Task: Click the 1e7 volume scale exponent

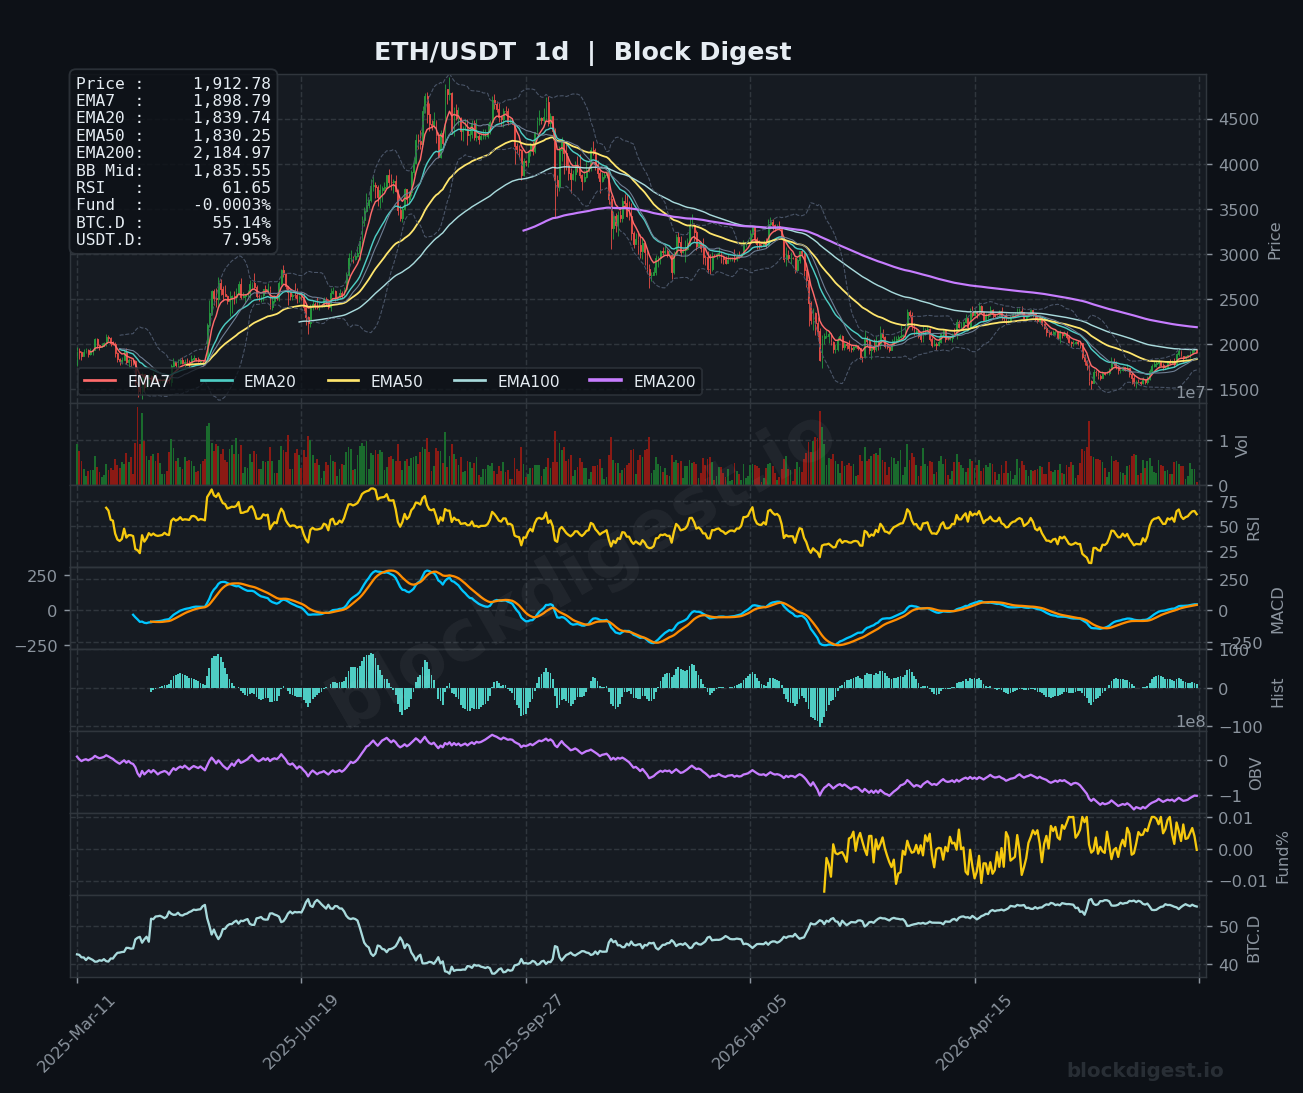Action: coord(1190,393)
